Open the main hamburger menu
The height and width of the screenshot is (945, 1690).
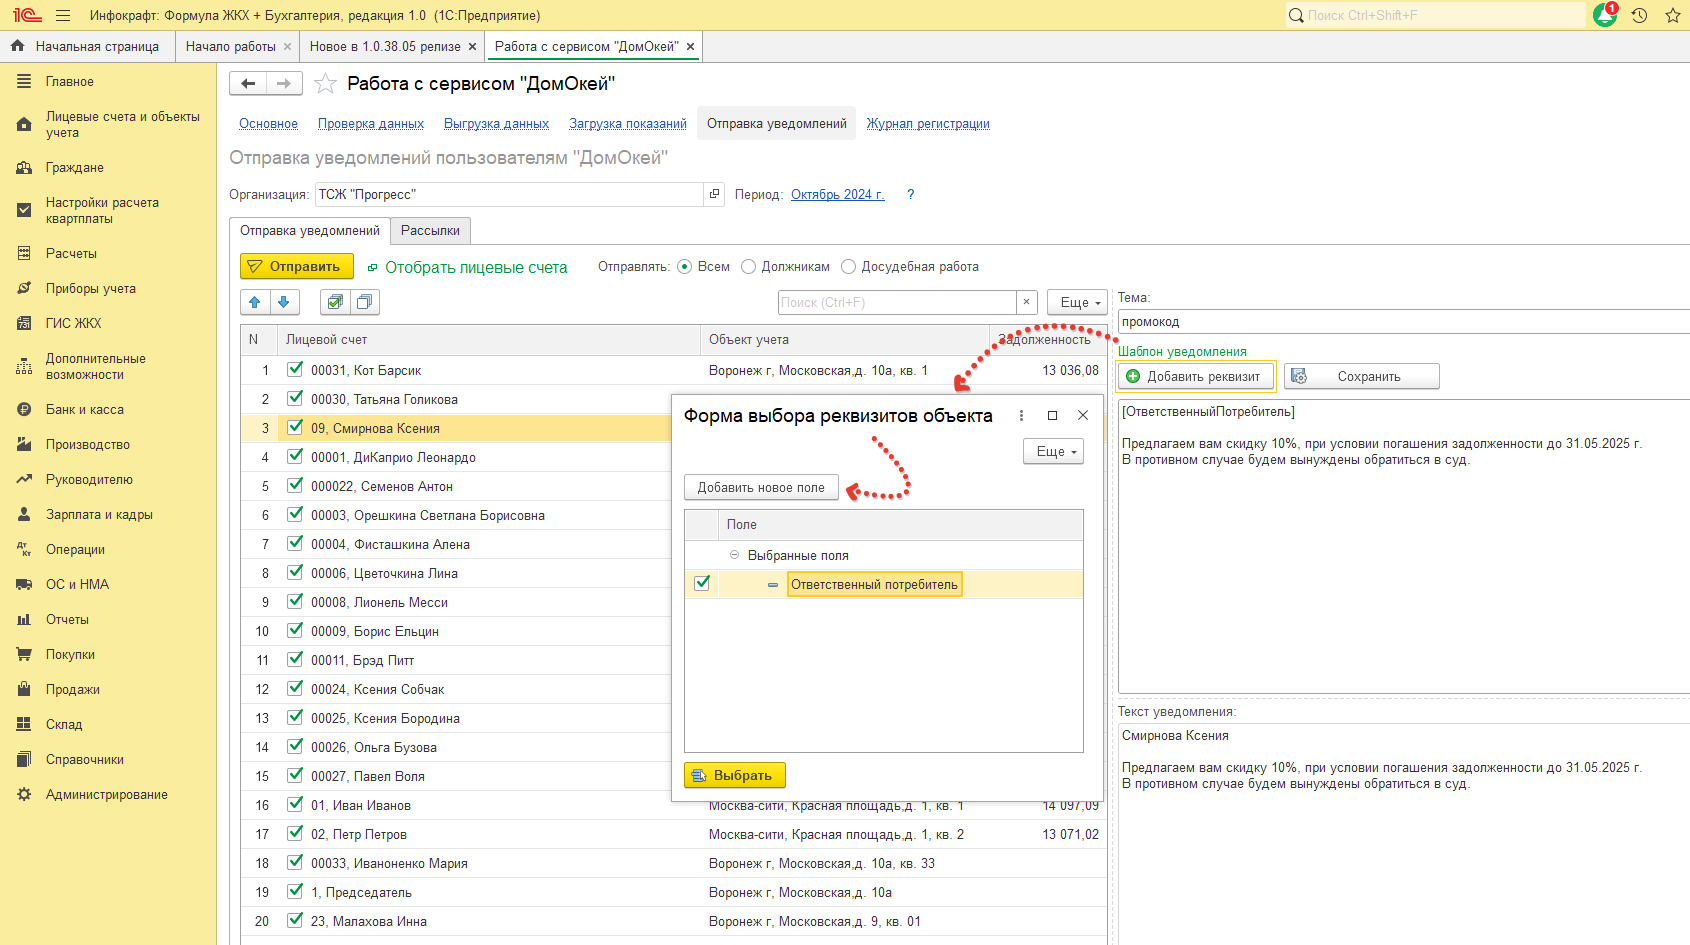(x=63, y=15)
